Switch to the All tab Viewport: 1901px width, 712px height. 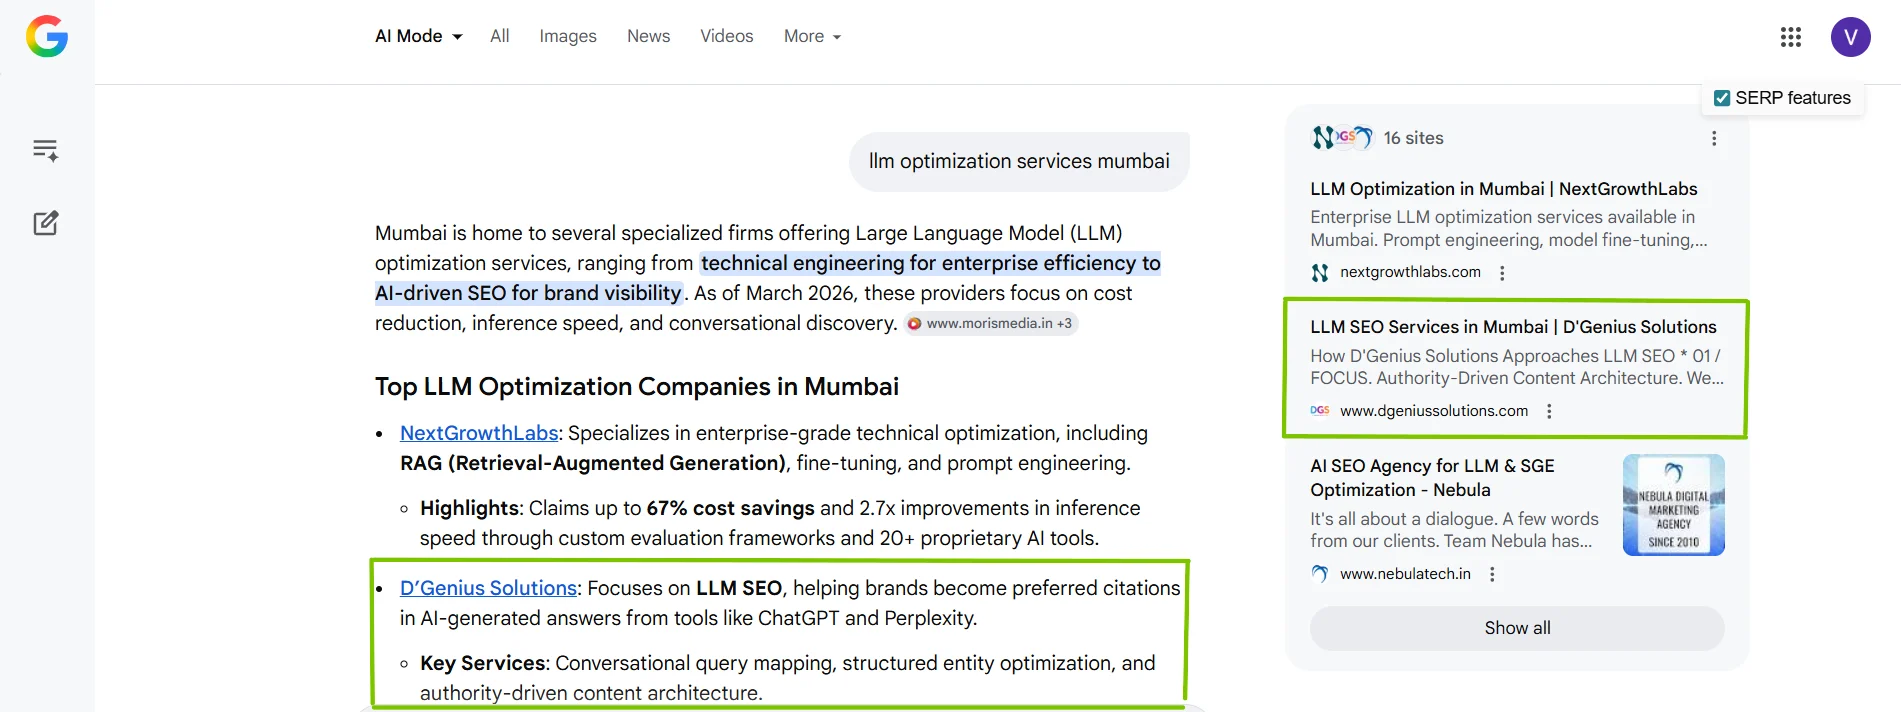point(500,36)
